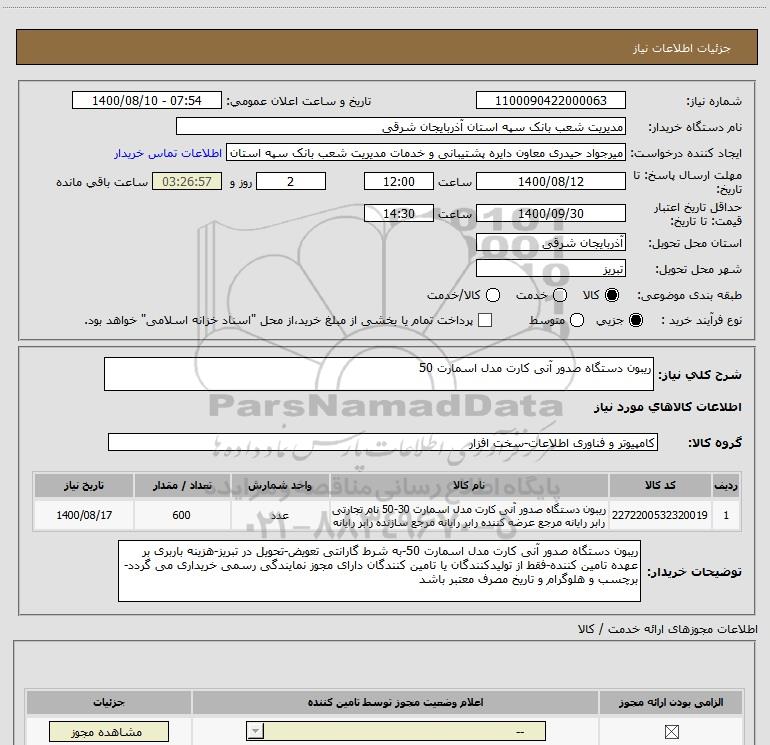The width and height of the screenshot is (770, 745).
Task: Select the کالا/خدمت radio button
Action: click(x=493, y=295)
